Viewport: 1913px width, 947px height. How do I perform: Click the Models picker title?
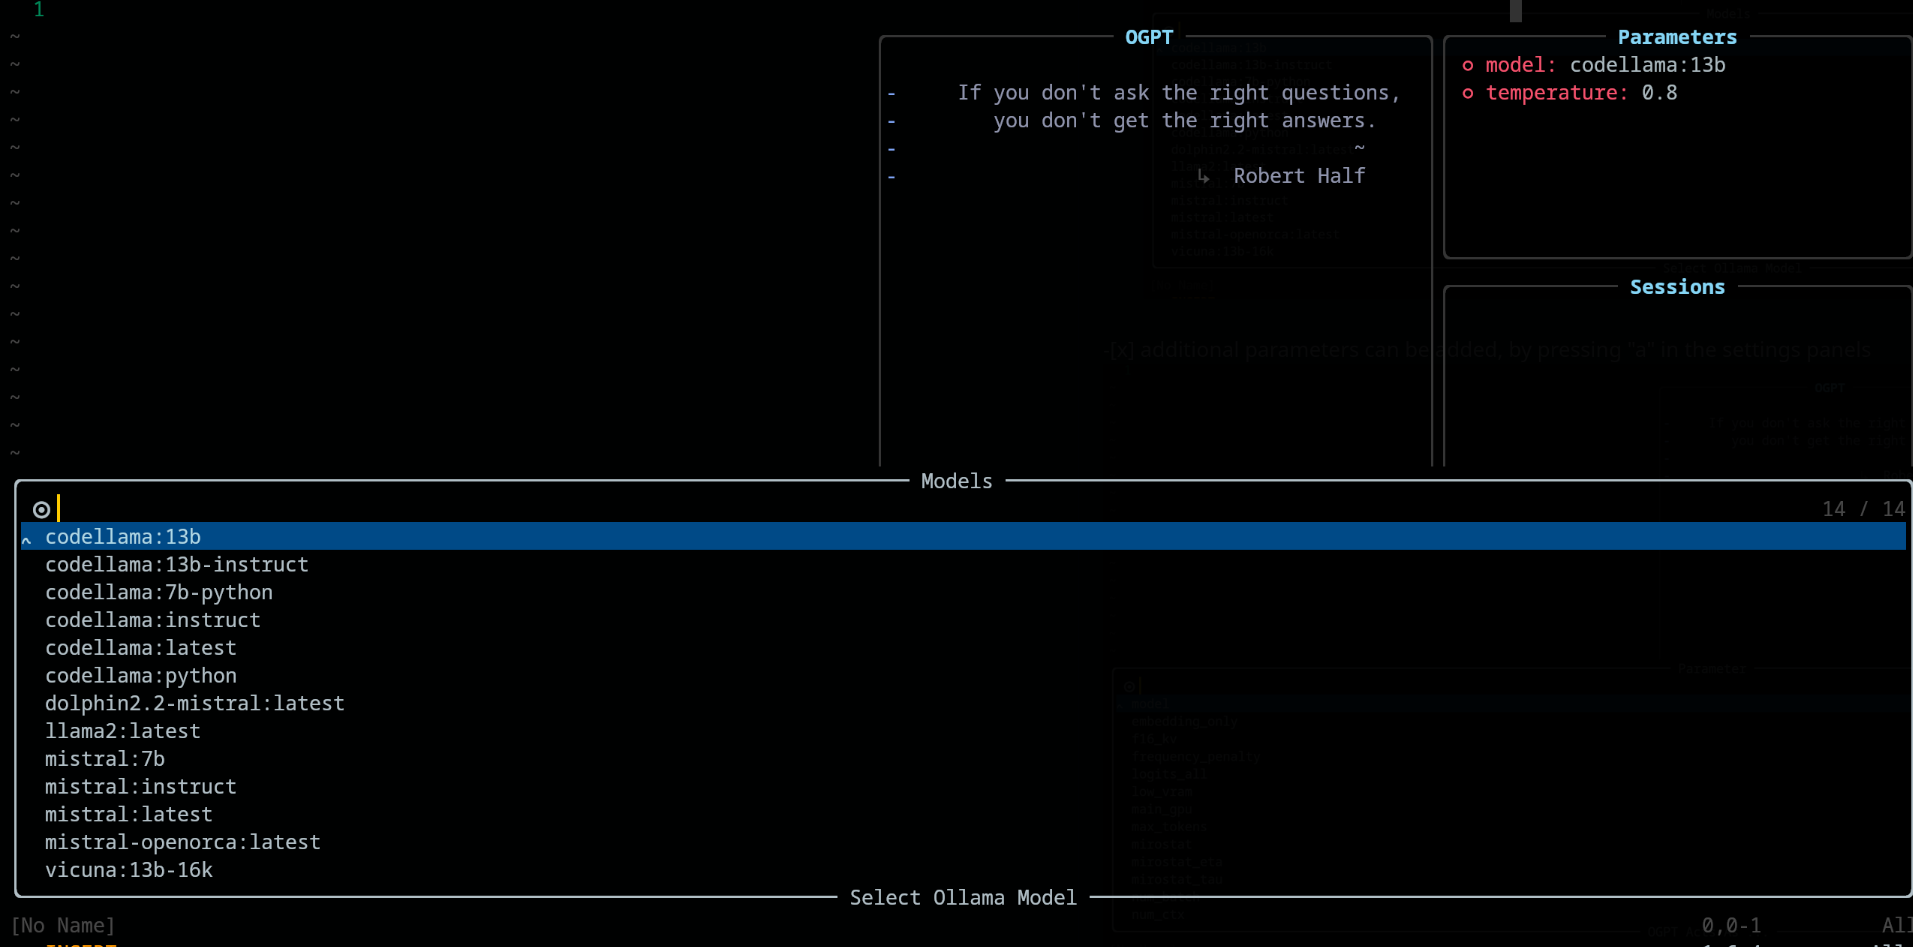coord(957,481)
